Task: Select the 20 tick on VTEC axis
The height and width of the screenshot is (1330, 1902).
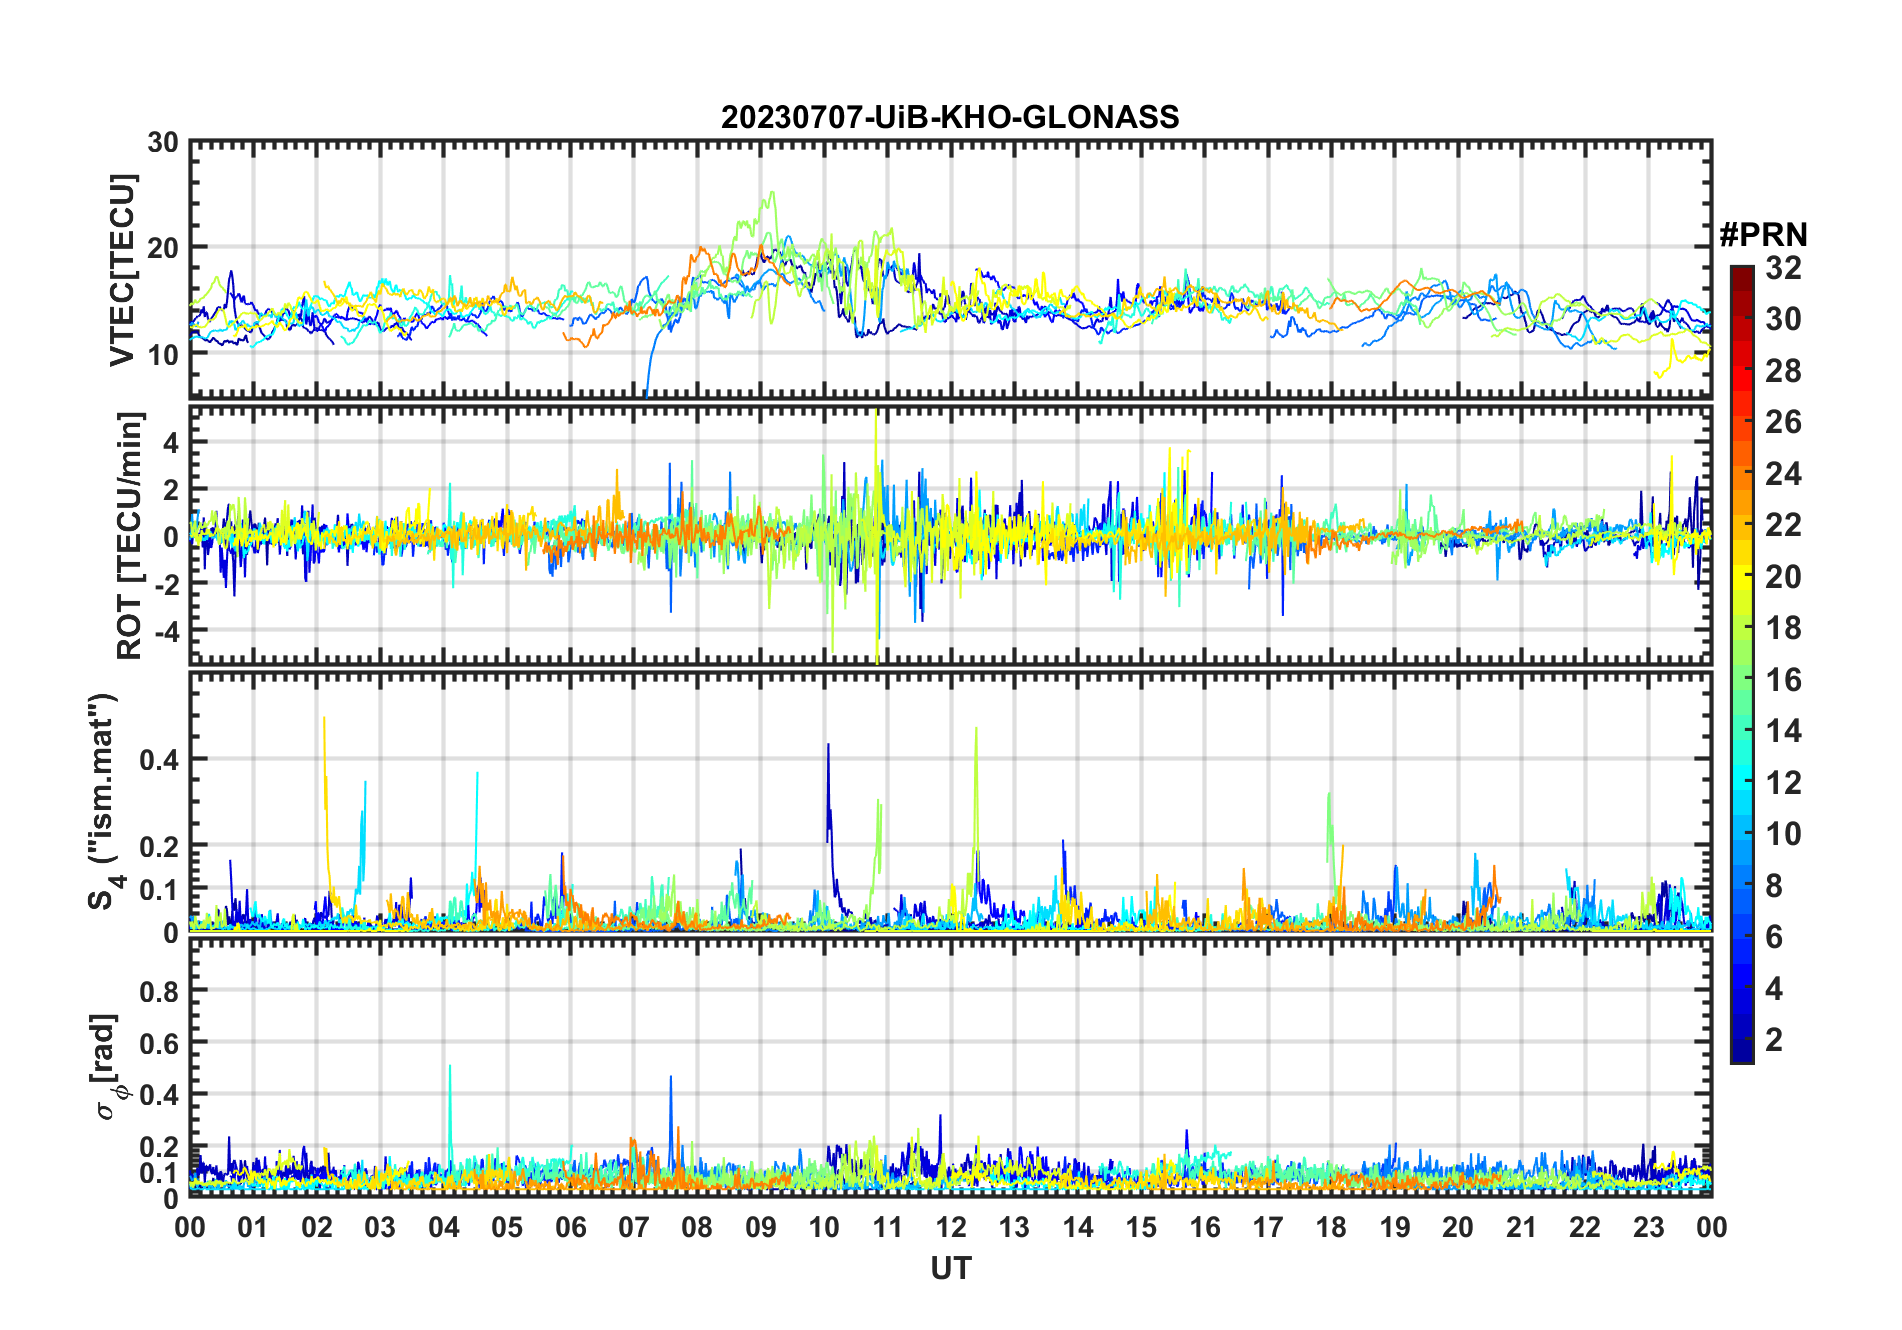Action: [x=163, y=248]
